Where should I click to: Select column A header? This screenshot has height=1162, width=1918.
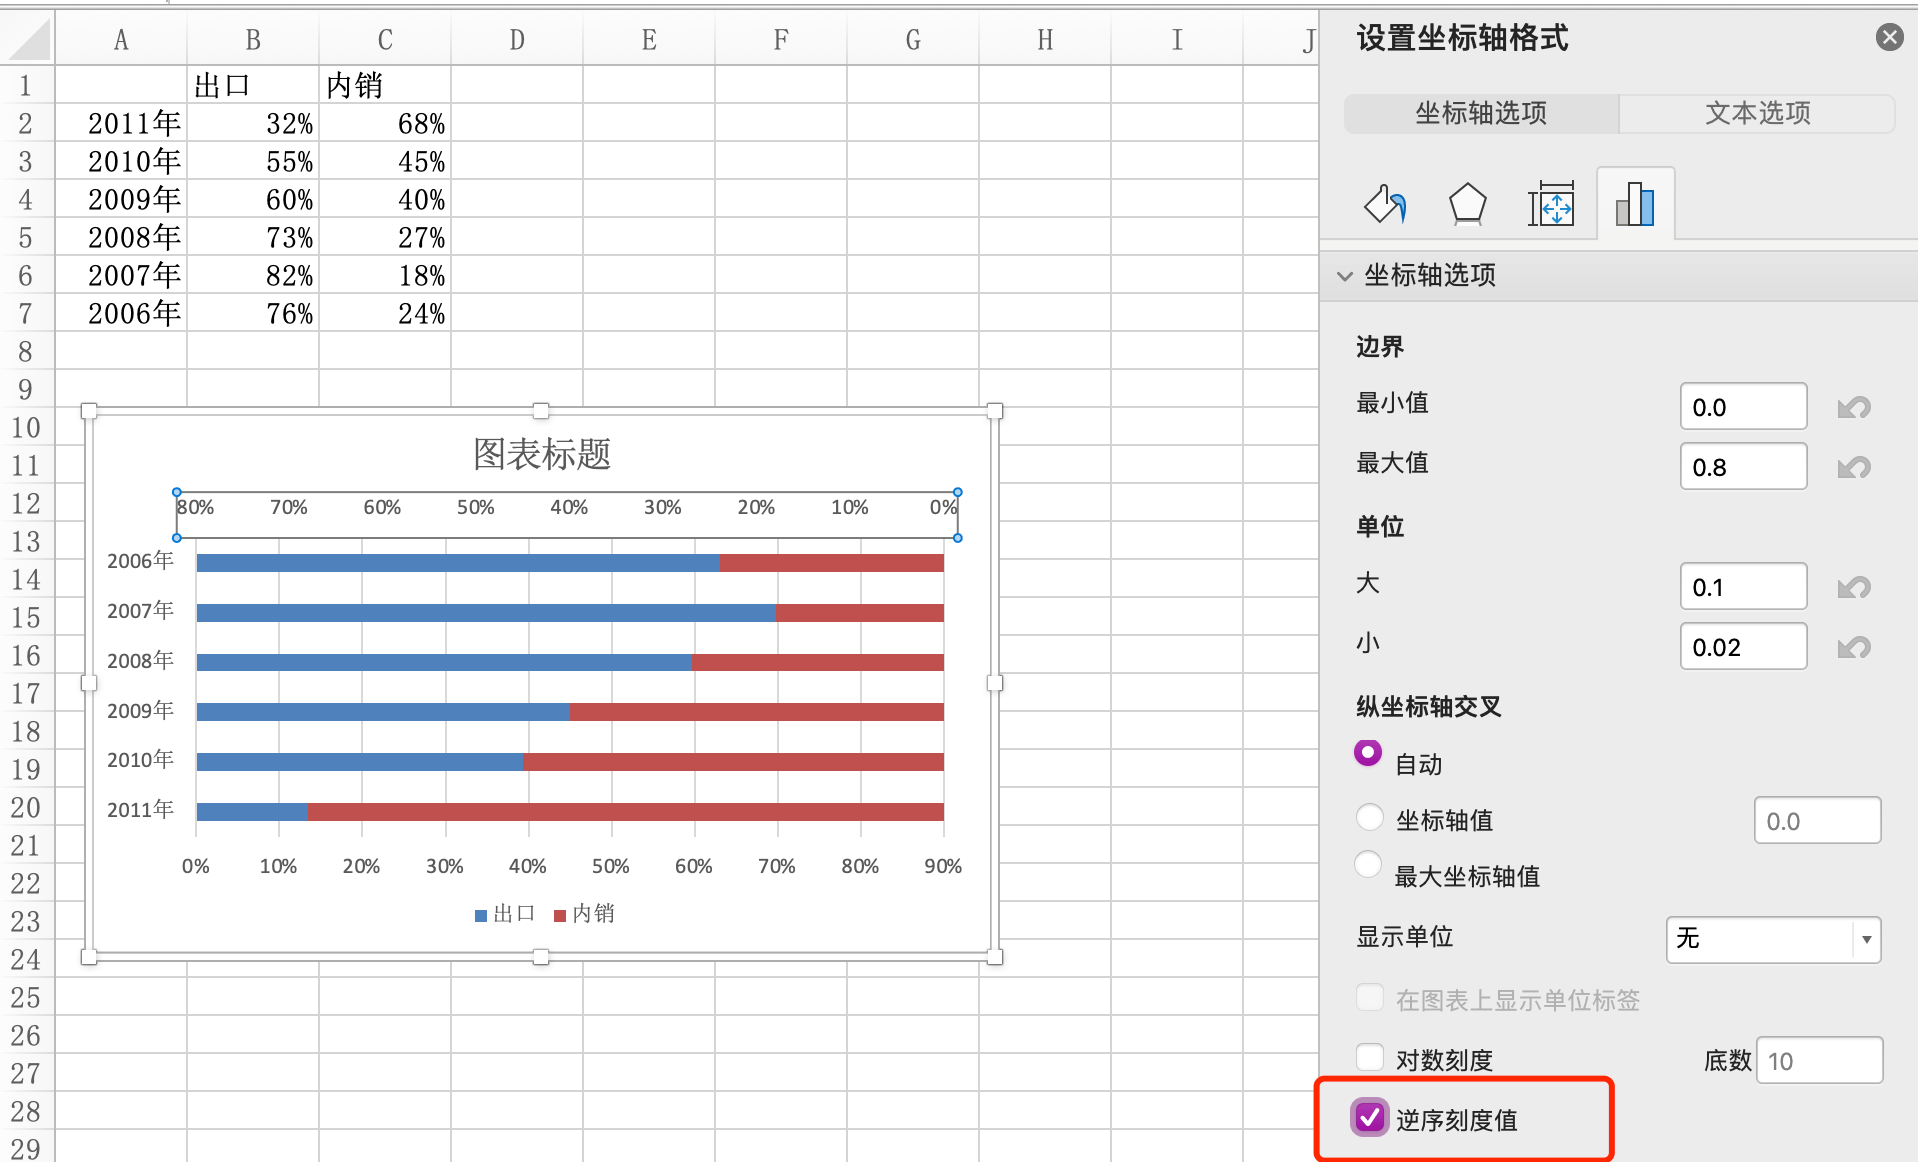(x=121, y=40)
